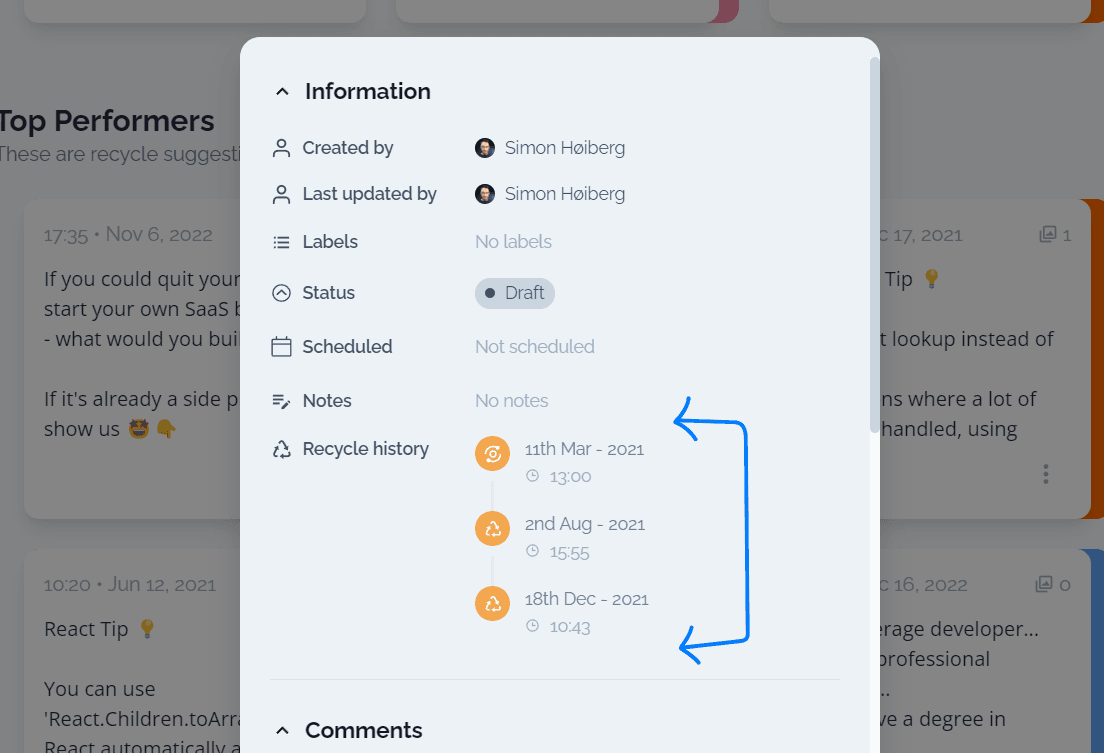Click Simon Høiberg avatar next to Created by
1104x753 pixels.
click(x=485, y=148)
